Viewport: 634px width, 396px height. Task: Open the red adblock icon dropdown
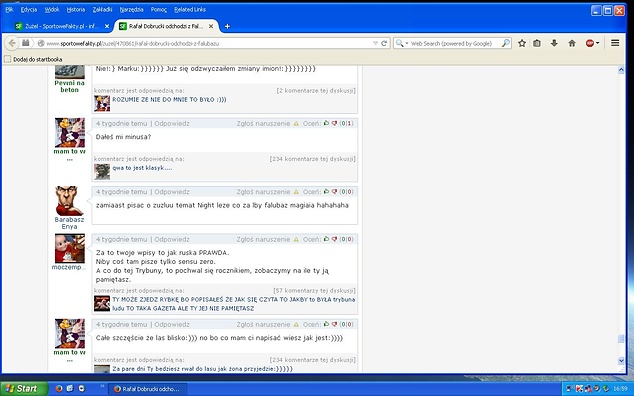592,43
